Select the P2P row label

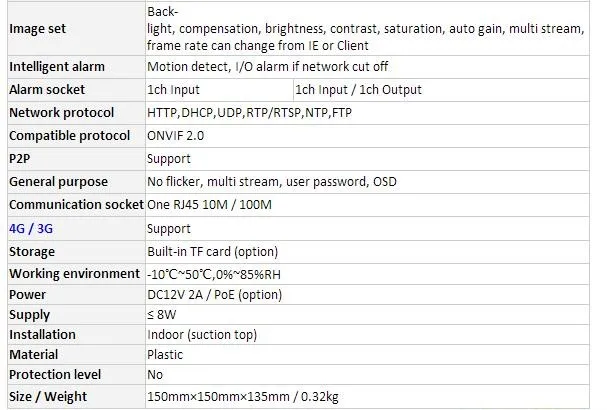19,159
